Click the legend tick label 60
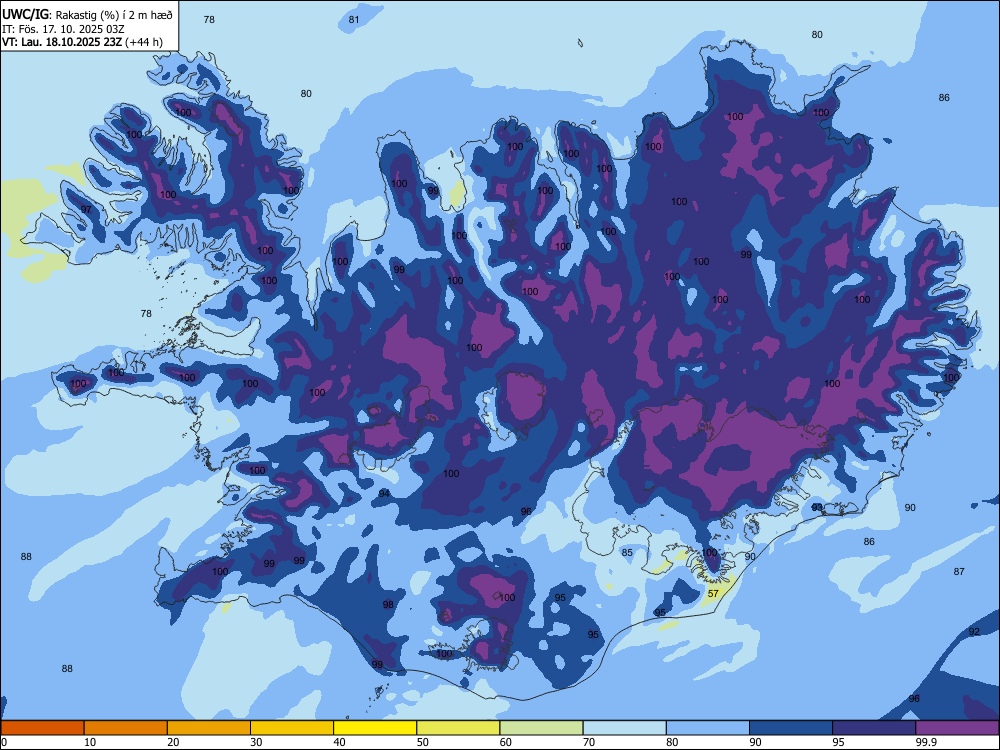Viewport: 1000px width, 750px height. (x=506, y=742)
